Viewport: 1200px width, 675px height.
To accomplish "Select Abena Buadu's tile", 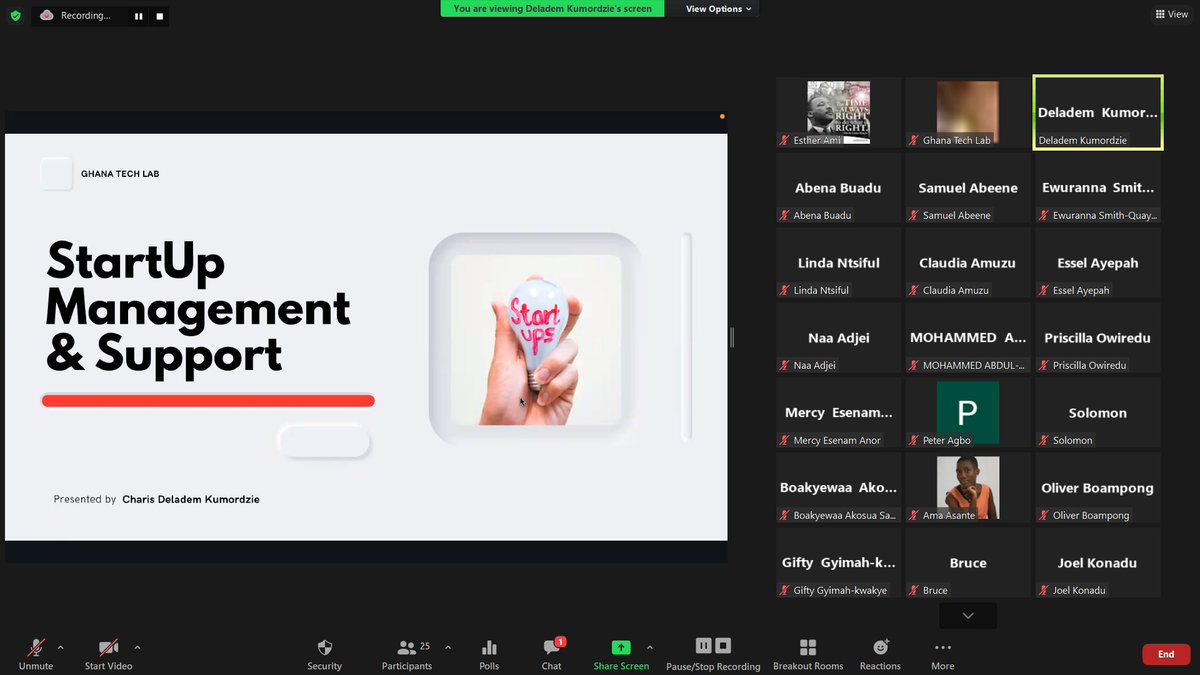I will 838,188.
